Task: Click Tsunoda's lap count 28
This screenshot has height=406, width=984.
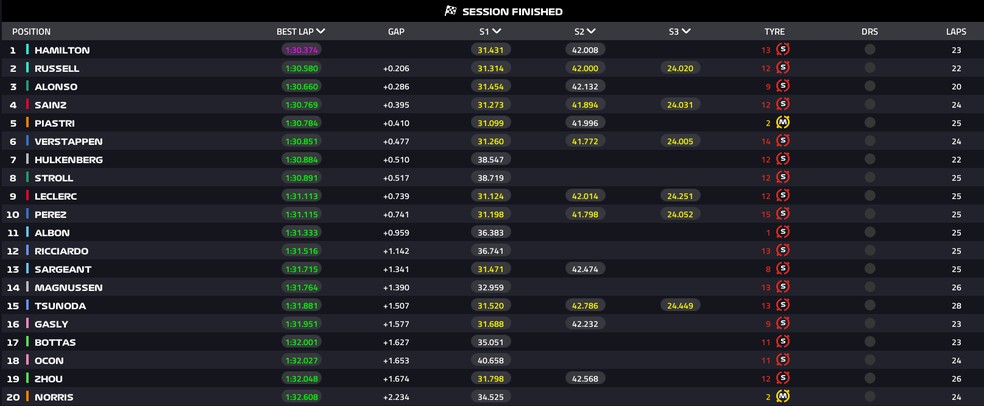Action: pyautogui.click(x=956, y=306)
